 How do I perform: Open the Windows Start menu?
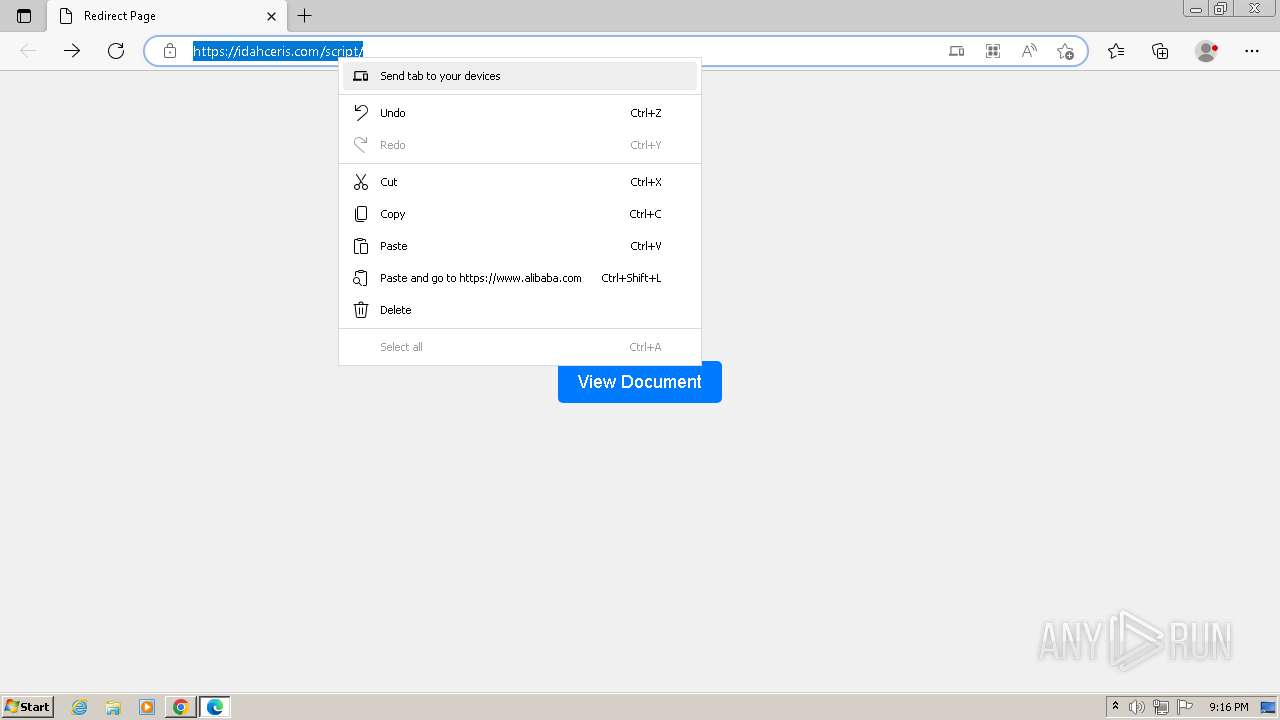click(28, 707)
